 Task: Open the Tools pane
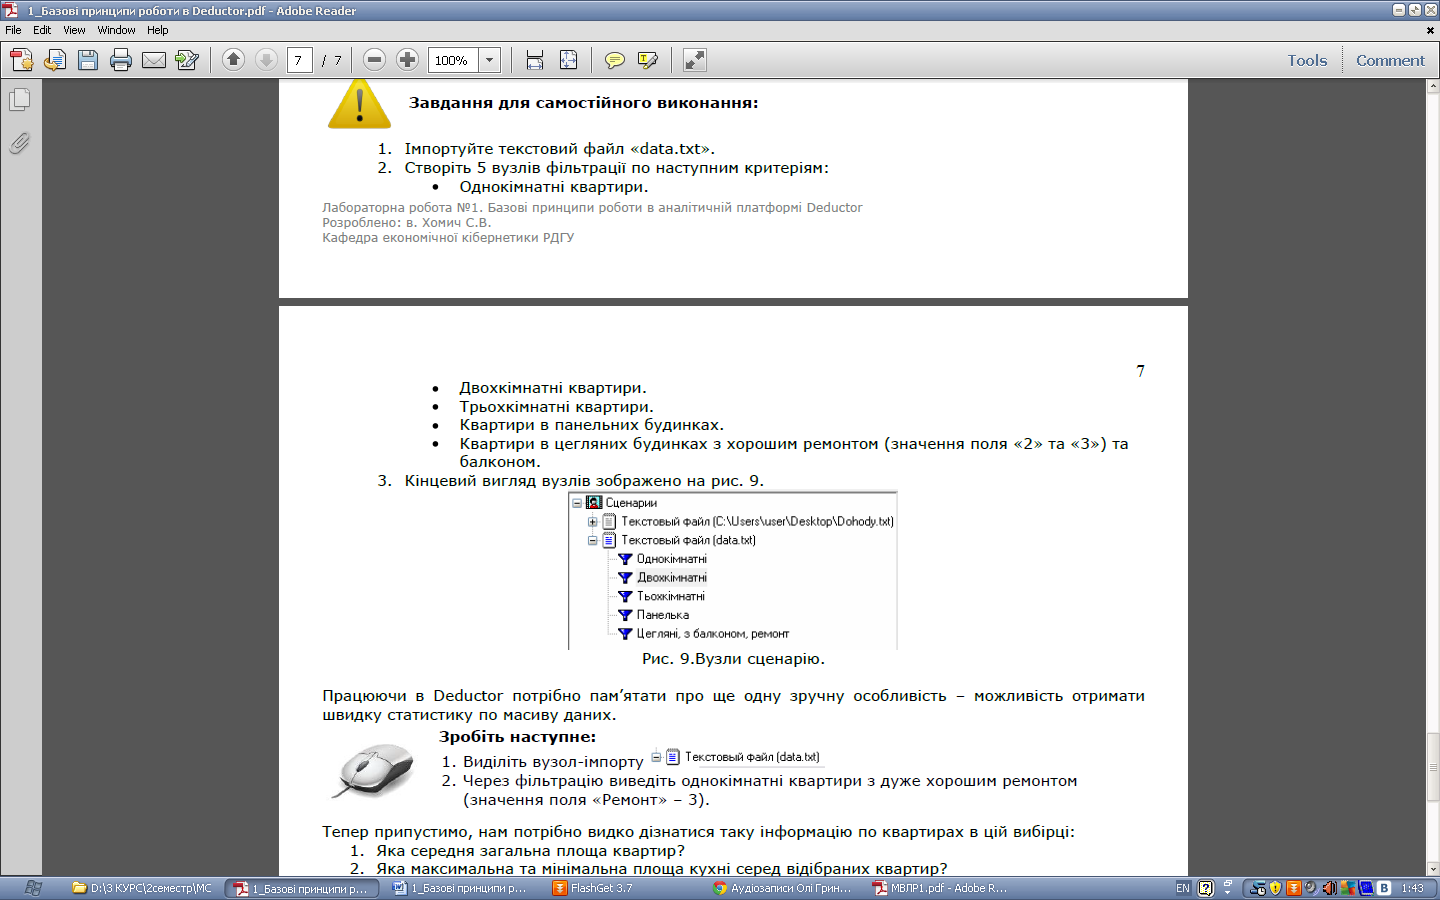coord(1307,60)
